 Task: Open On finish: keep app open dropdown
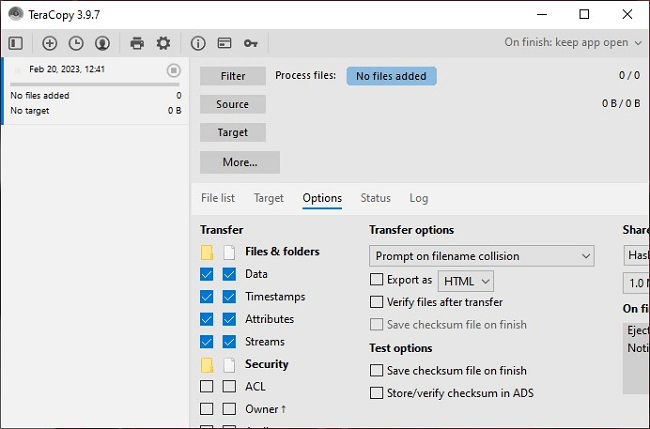point(573,42)
